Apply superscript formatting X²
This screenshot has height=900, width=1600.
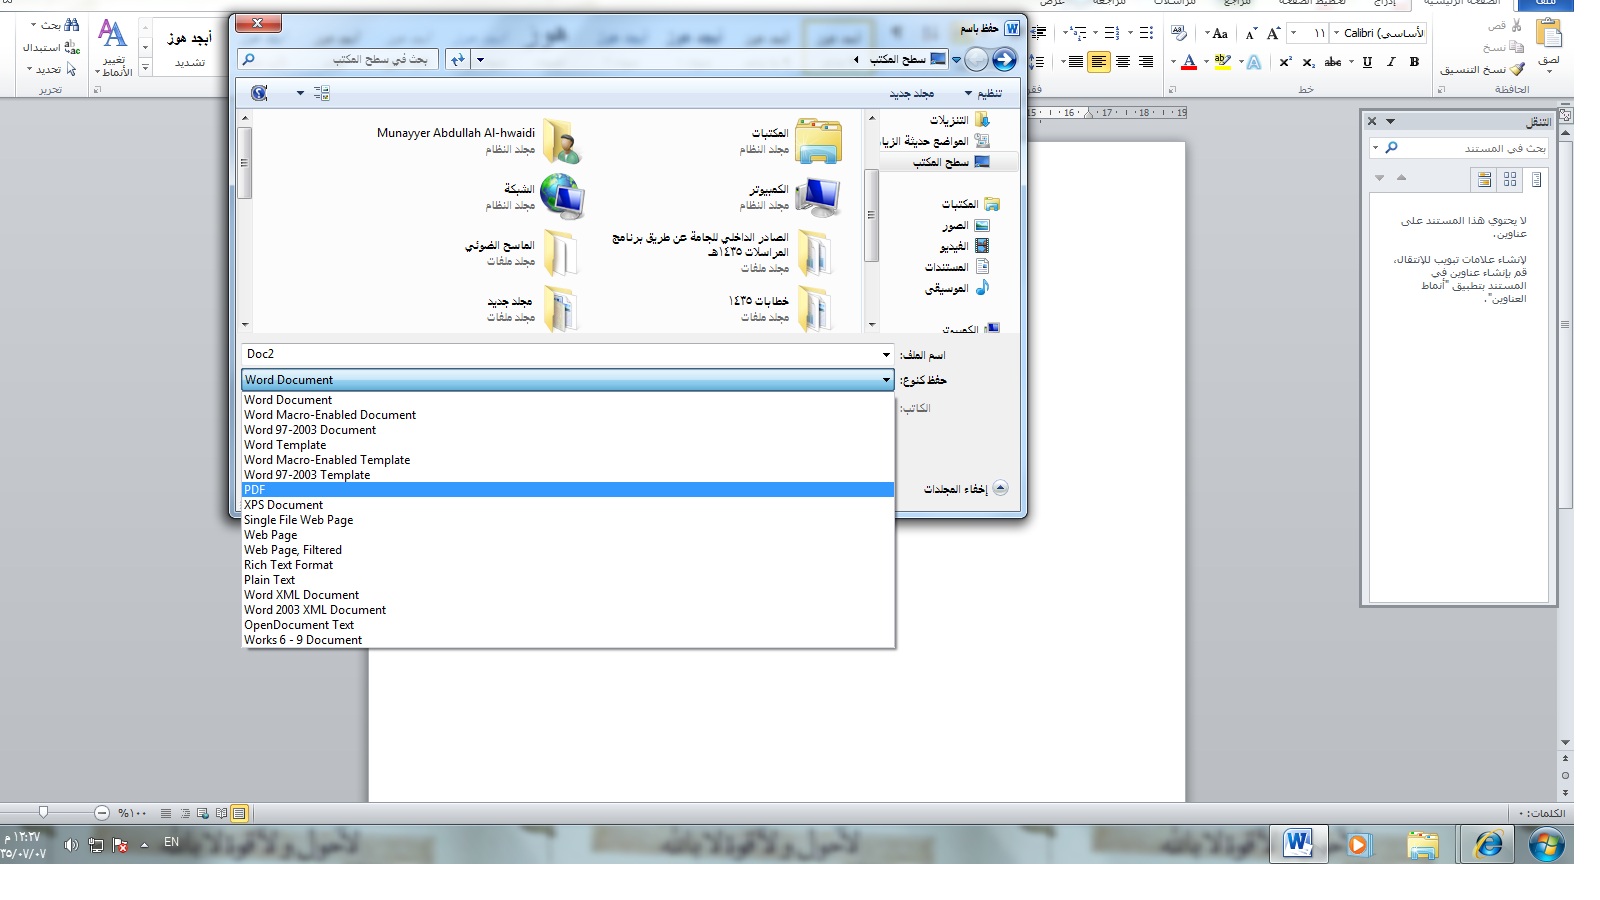pos(1286,62)
